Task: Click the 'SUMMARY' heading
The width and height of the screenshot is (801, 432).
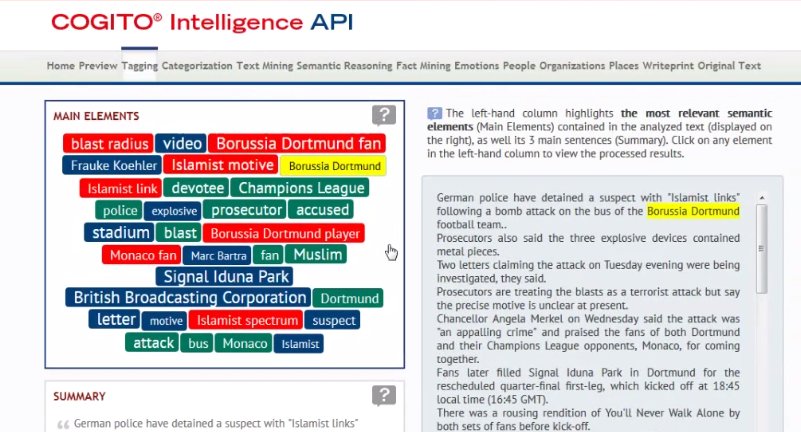Action: click(79, 397)
